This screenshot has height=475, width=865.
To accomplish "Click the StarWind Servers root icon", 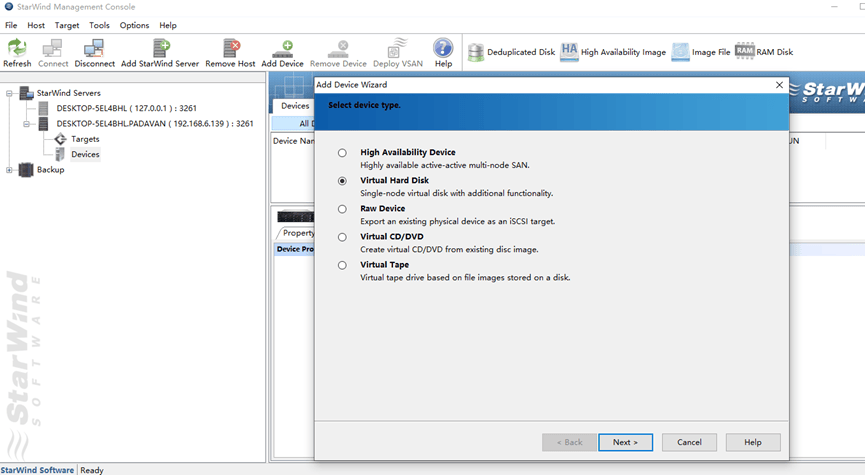I will [26, 93].
